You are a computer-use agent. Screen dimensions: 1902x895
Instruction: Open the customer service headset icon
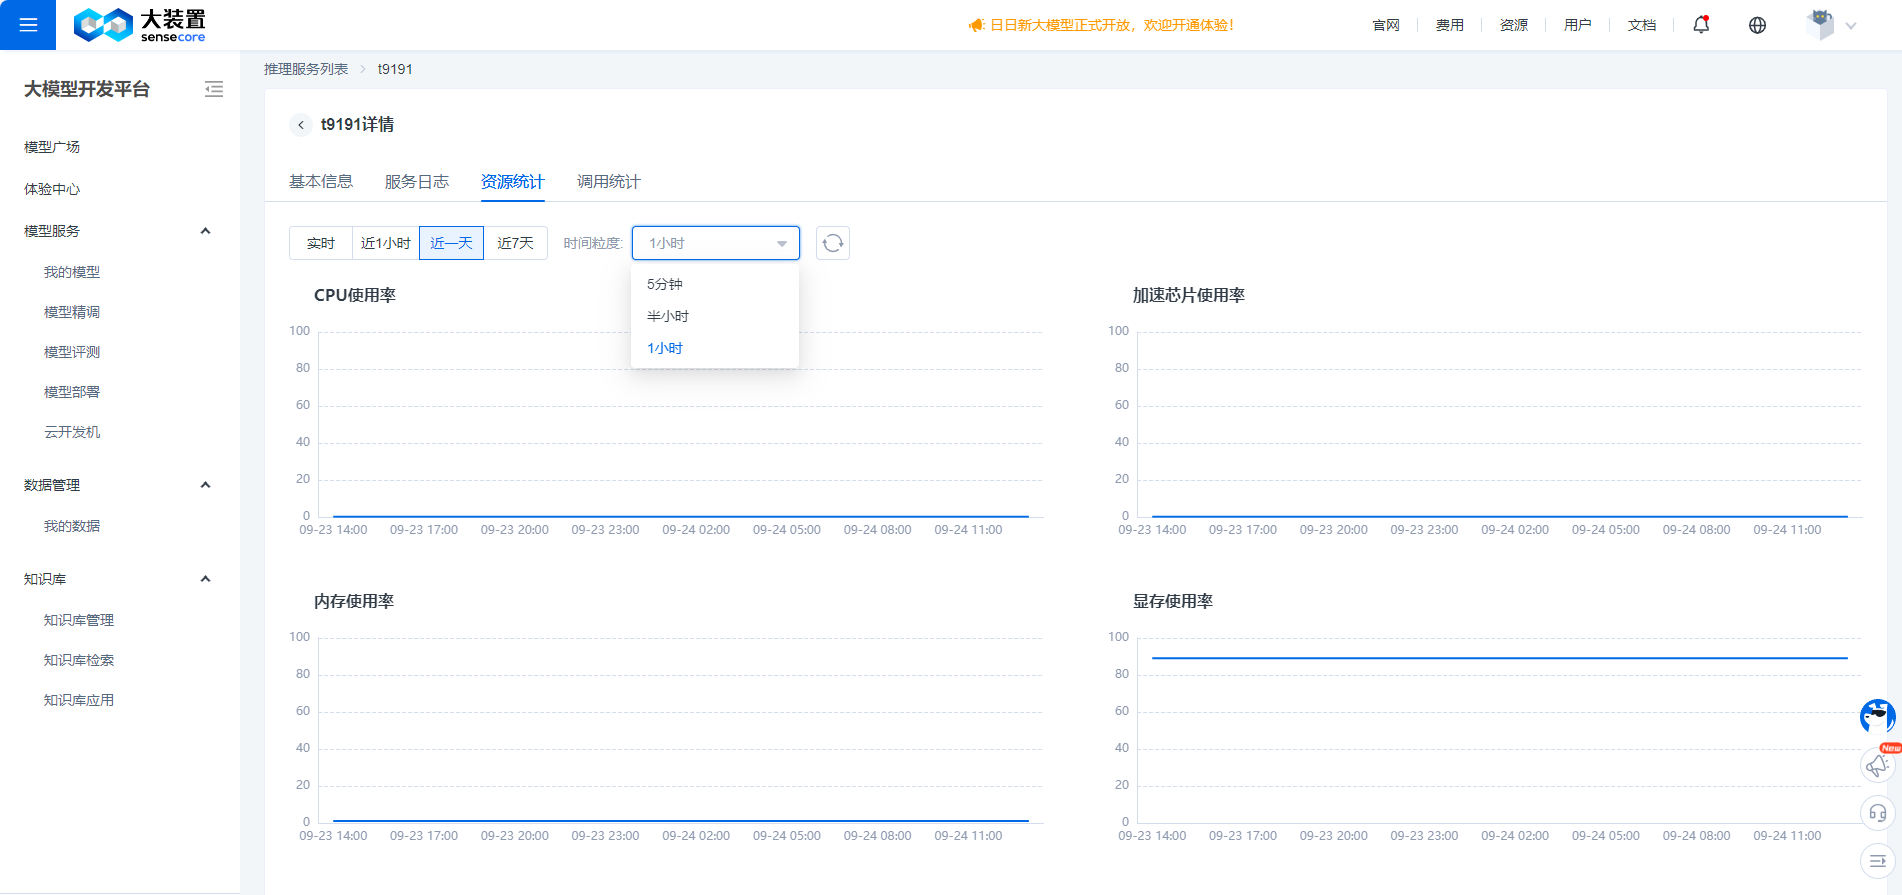(1877, 813)
